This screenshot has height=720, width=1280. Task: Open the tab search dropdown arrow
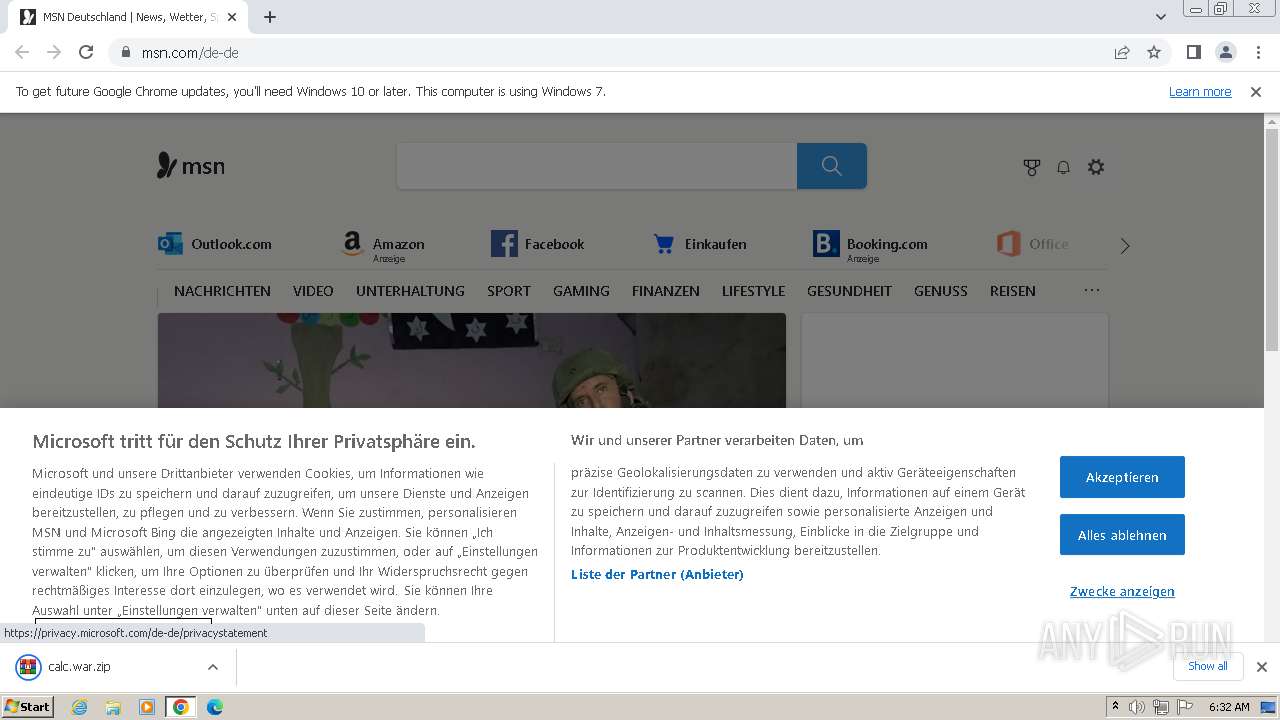(1161, 17)
